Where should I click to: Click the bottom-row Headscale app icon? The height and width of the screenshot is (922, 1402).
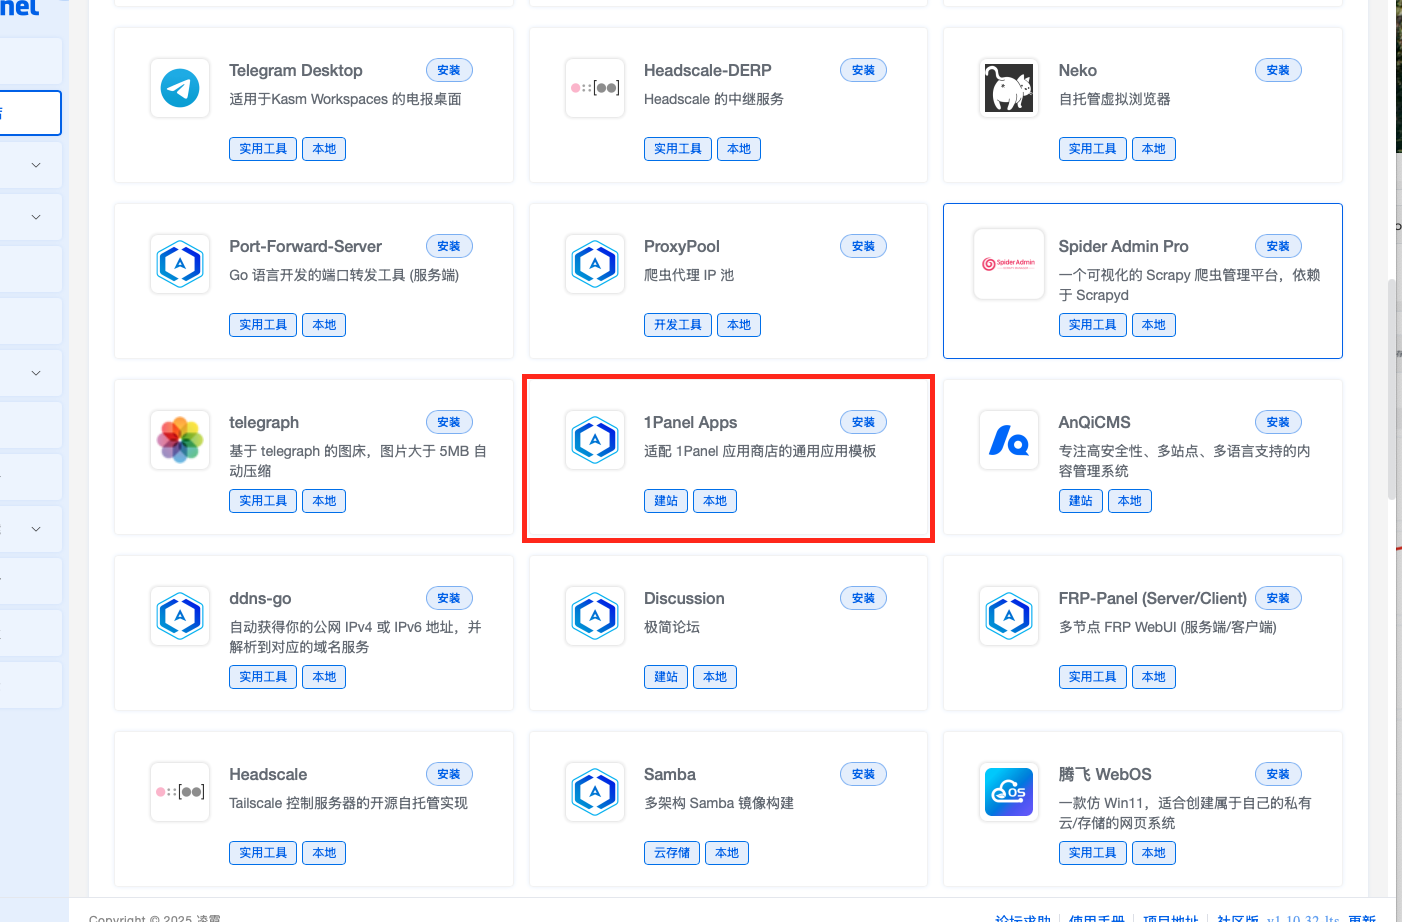(x=180, y=792)
